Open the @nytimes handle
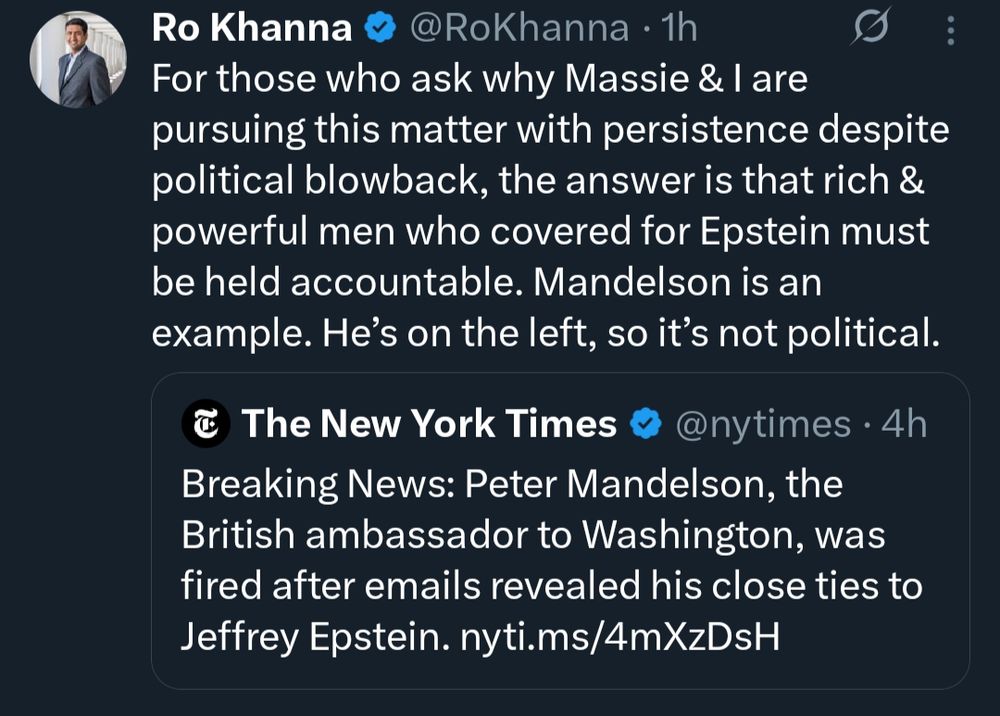This screenshot has height=716, width=1000. 763,425
